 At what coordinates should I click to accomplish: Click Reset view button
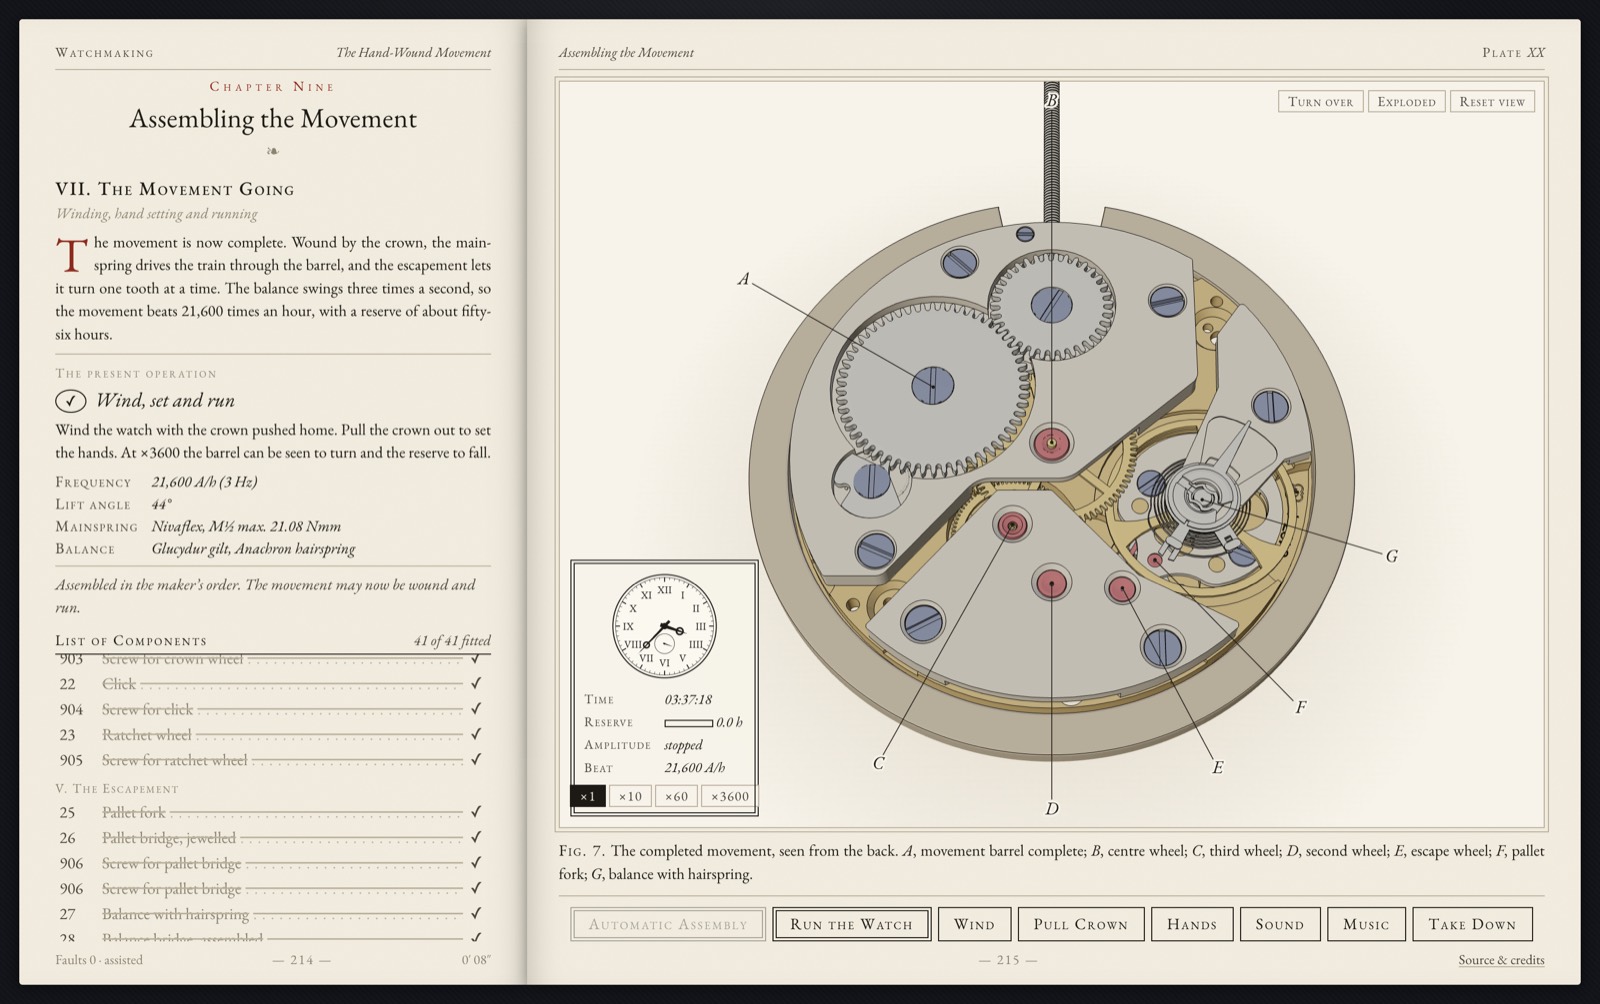pos(1492,101)
